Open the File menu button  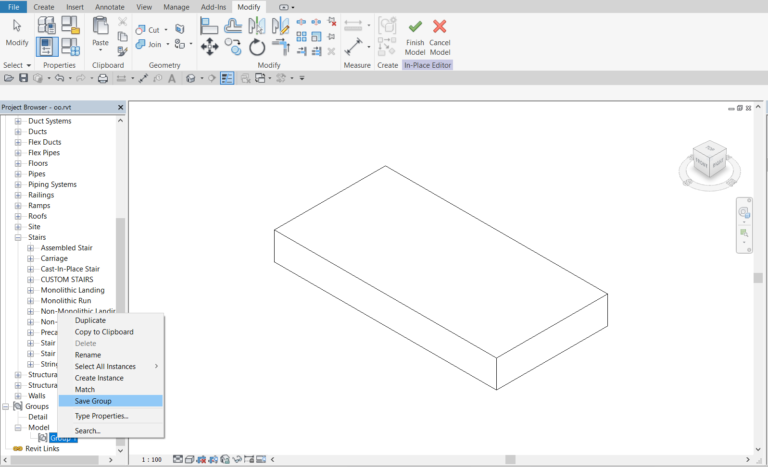(x=14, y=7)
